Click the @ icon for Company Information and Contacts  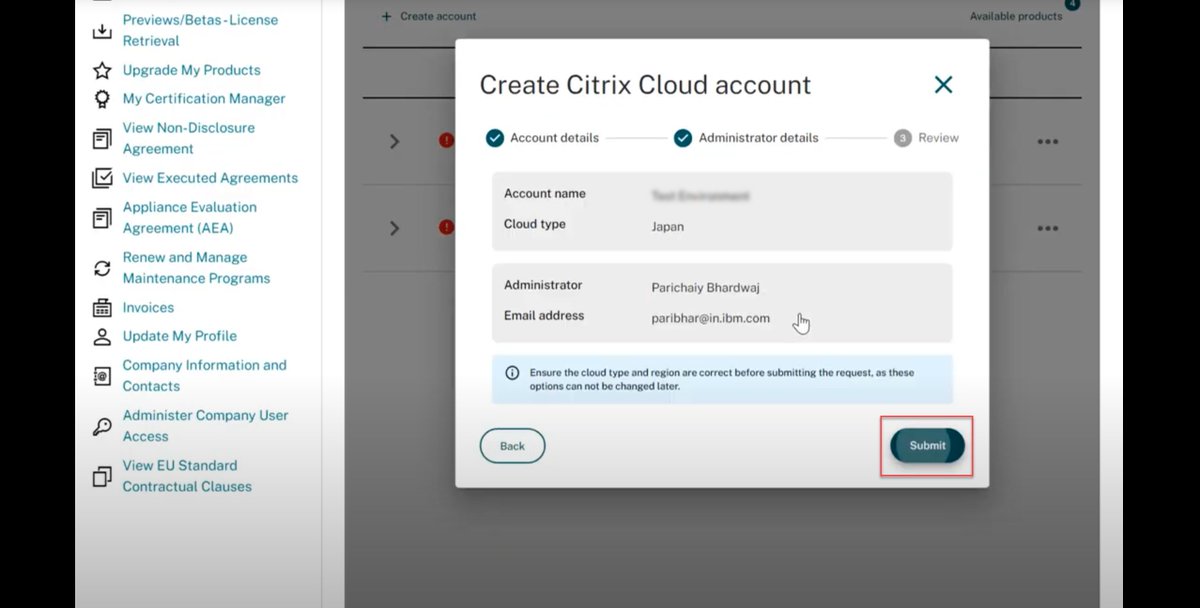(102, 375)
